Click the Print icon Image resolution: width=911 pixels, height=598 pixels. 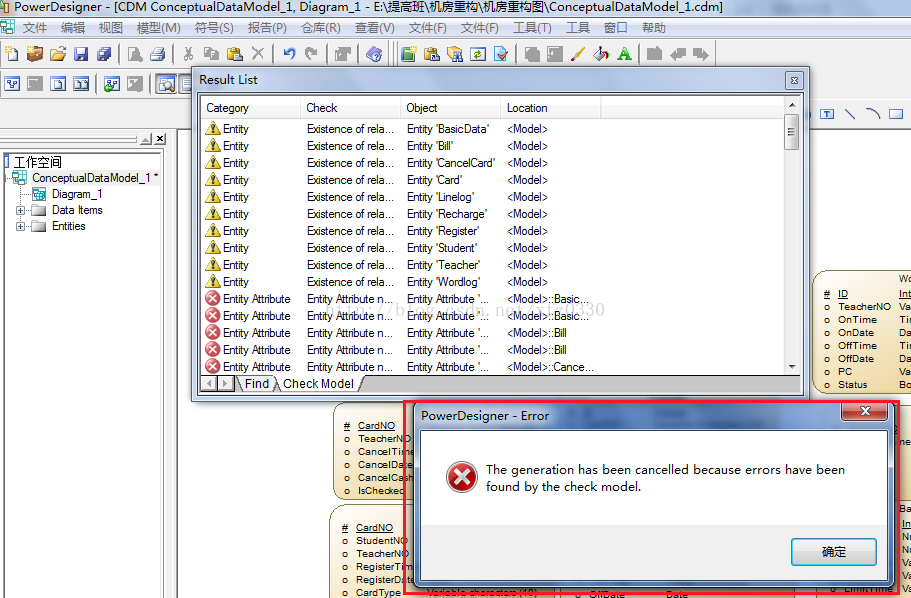[157, 54]
